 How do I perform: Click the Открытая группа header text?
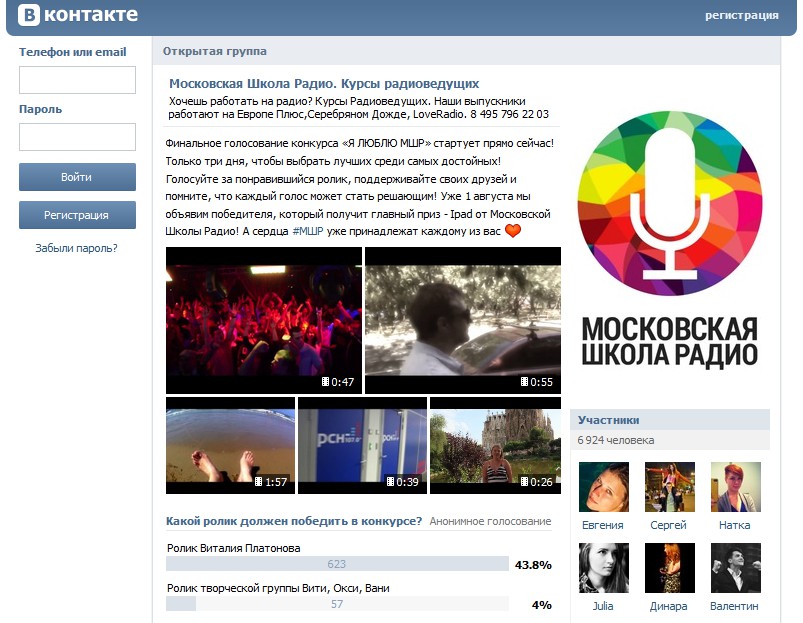click(215, 51)
